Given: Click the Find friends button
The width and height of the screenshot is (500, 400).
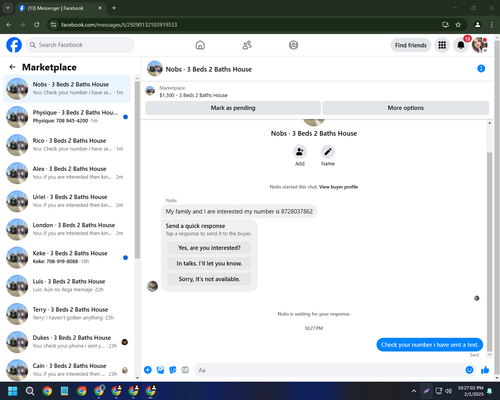Looking at the screenshot, I should pos(411,45).
